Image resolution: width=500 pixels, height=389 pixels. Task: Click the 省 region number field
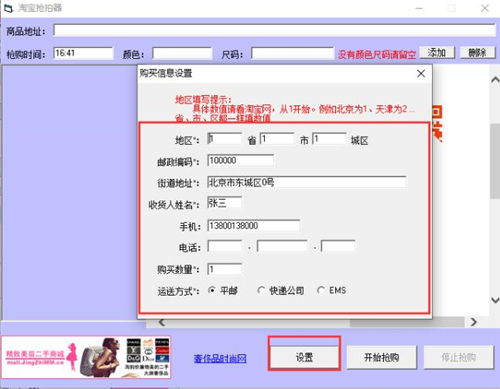click(225, 138)
